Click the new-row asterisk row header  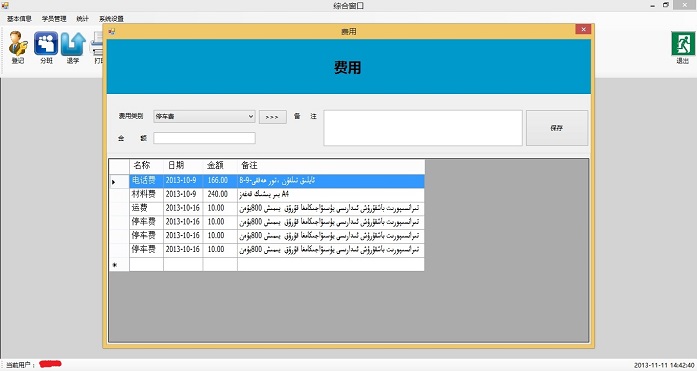(x=119, y=265)
